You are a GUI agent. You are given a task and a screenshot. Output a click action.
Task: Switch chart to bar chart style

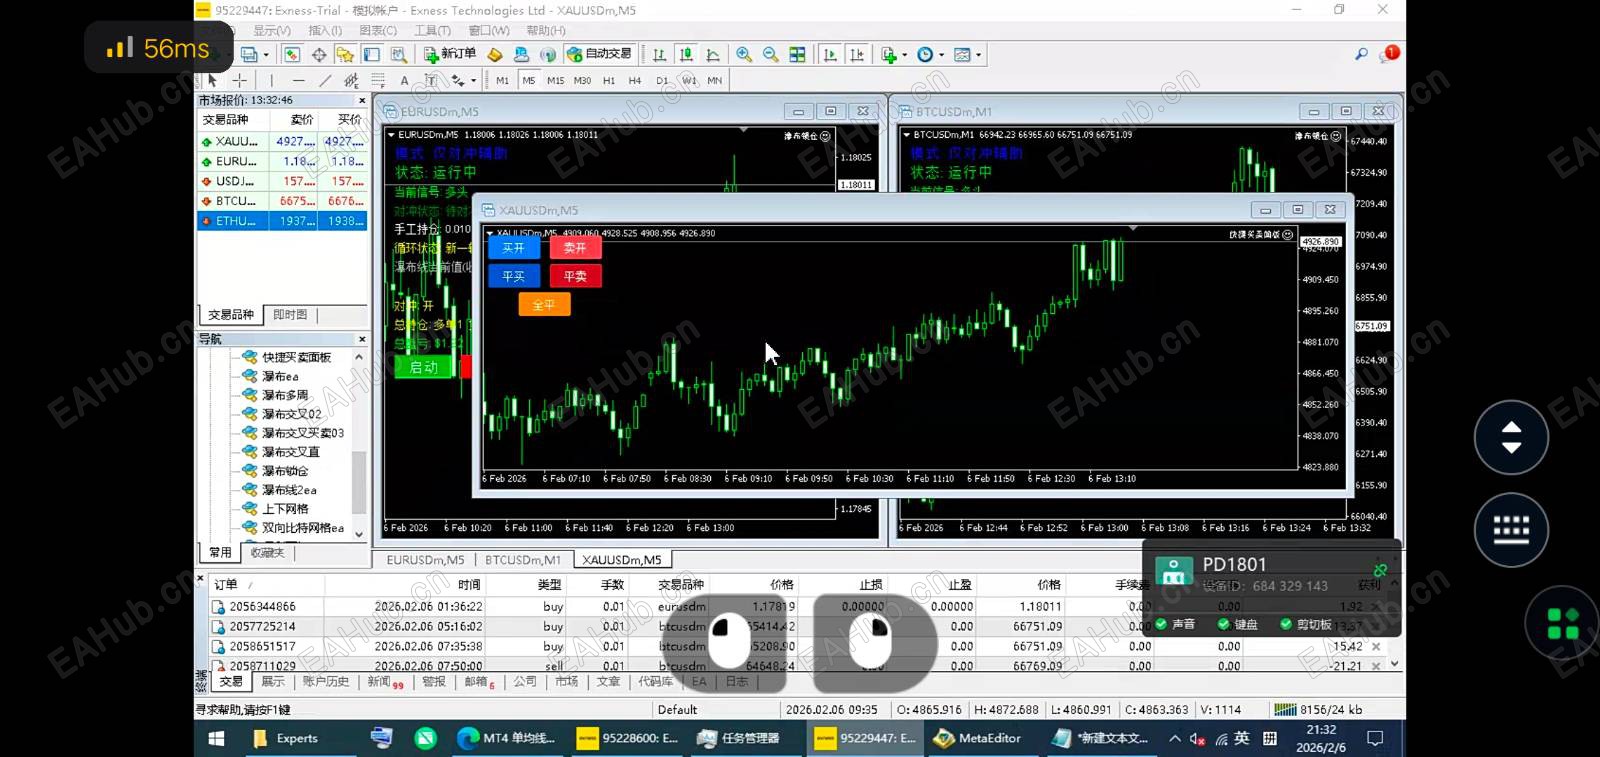point(660,54)
